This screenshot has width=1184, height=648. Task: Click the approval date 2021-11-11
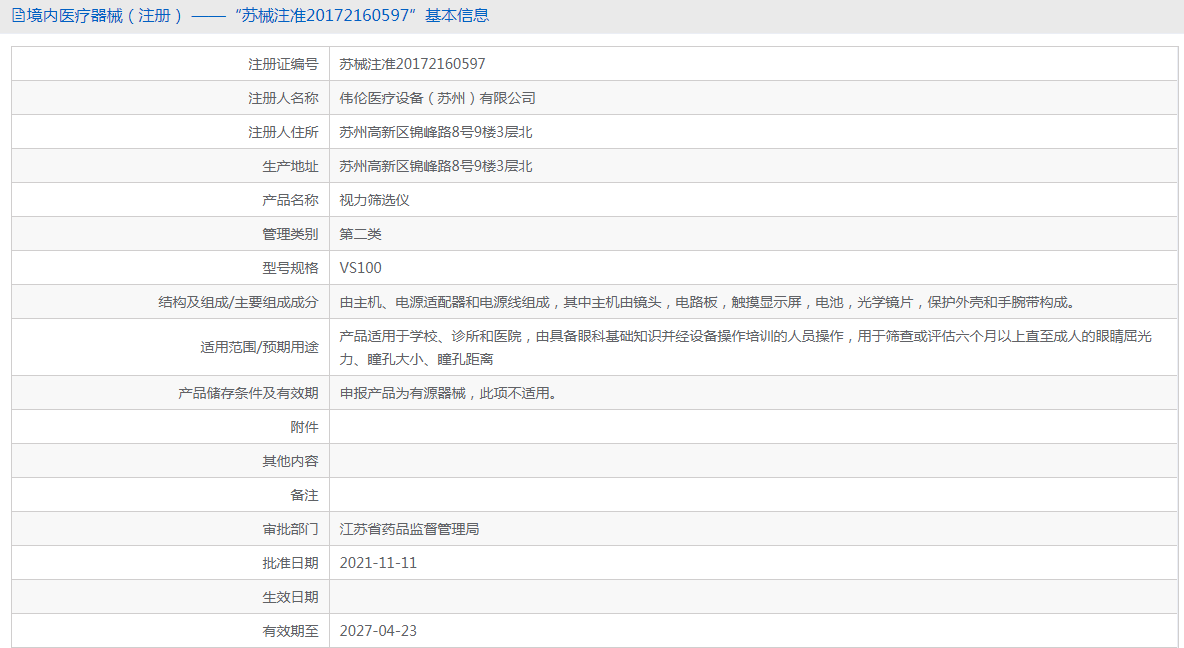(x=379, y=562)
